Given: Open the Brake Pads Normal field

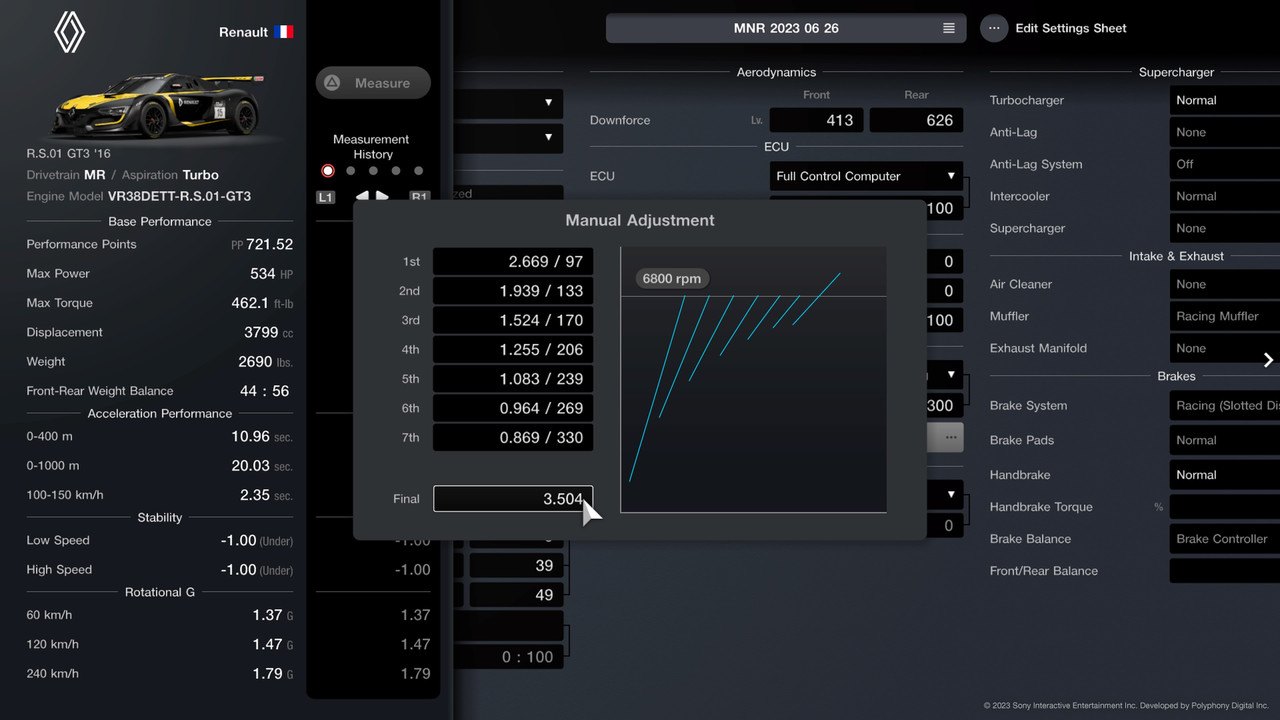Looking at the screenshot, I should (x=1225, y=440).
